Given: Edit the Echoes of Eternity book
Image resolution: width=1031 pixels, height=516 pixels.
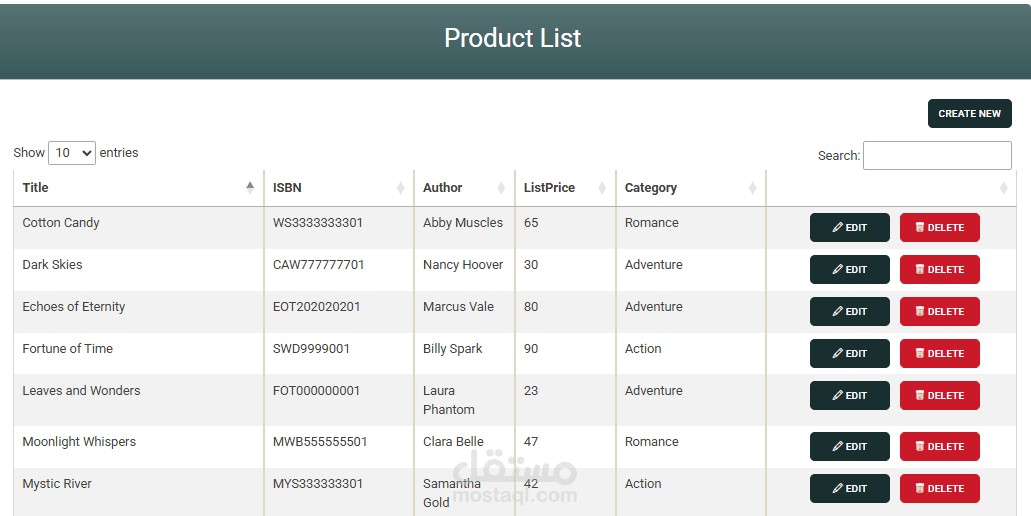Looking at the screenshot, I should pyautogui.click(x=850, y=312).
